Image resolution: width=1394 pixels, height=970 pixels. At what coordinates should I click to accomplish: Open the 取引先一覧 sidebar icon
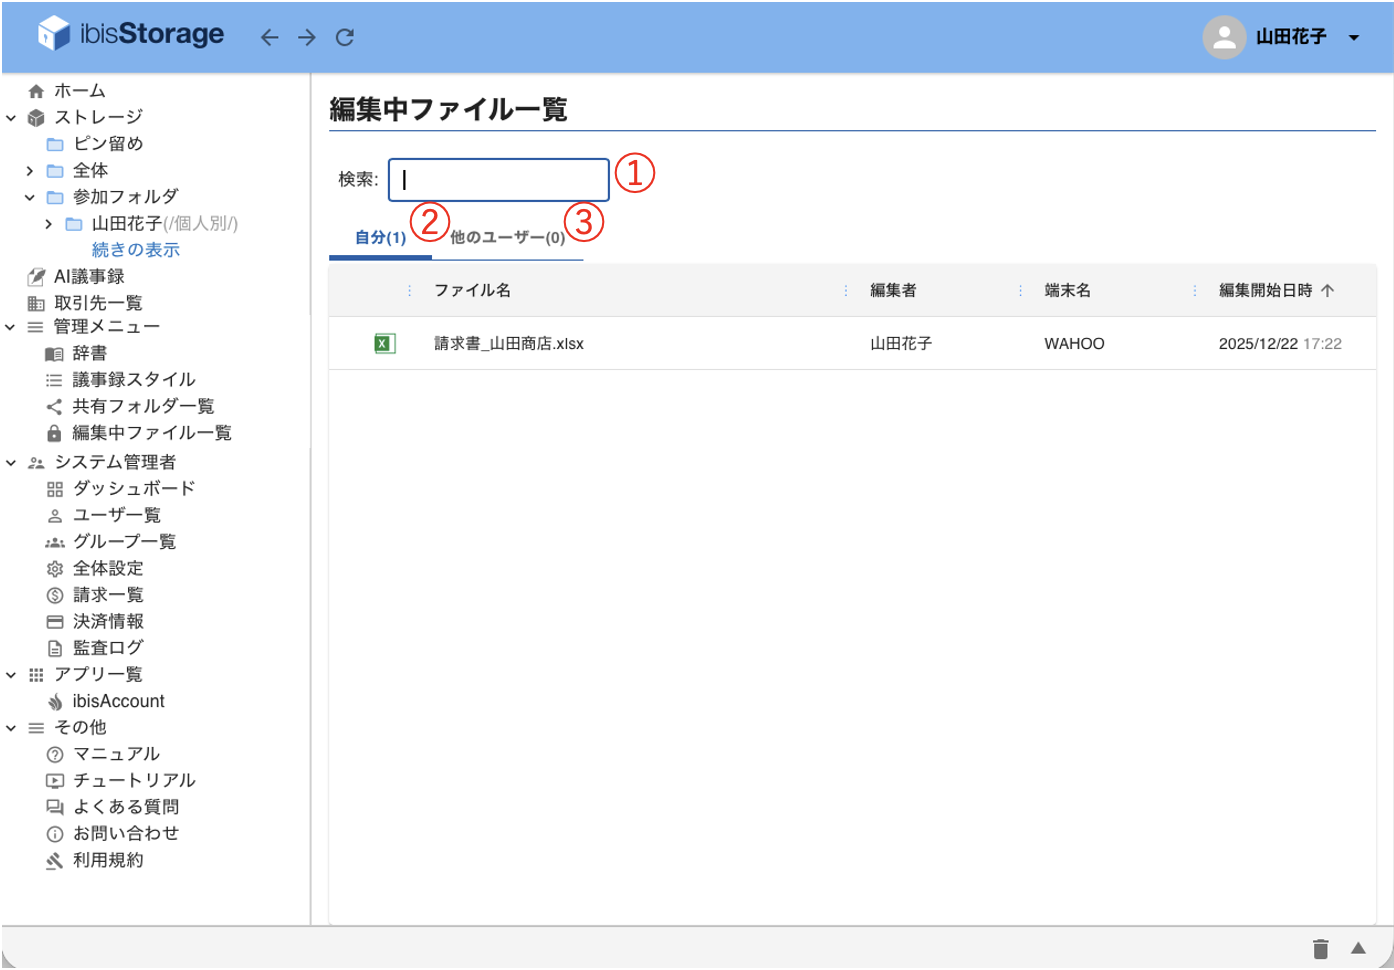(37, 302)
